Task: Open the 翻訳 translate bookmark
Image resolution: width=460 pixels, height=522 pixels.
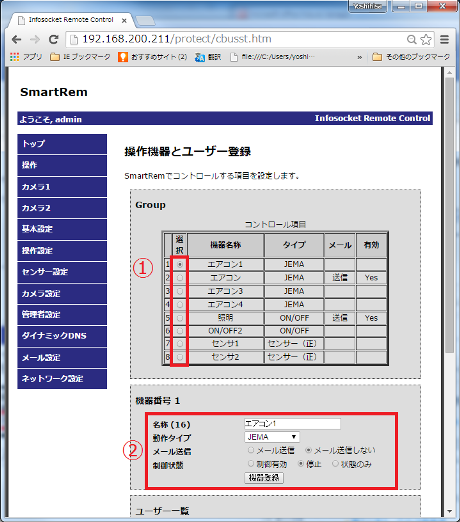Action: coord(208,57)
